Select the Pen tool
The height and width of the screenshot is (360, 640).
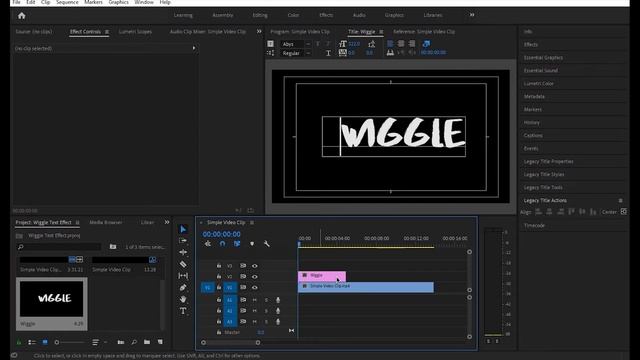183,287
